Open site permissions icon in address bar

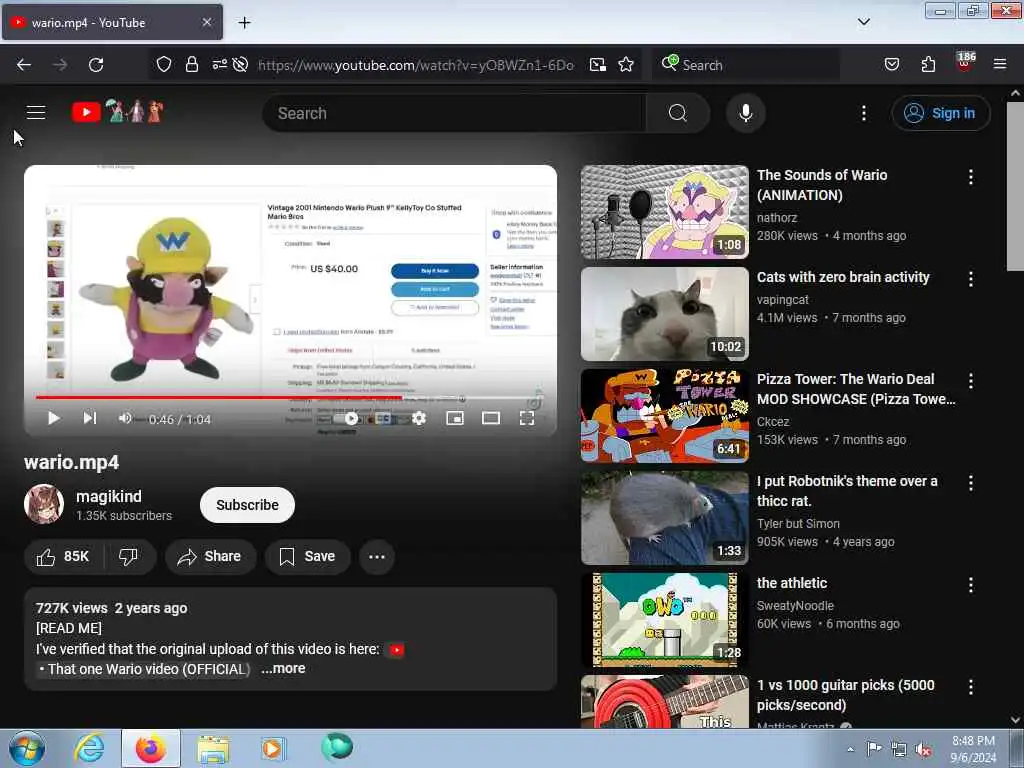tap(219, 64)
